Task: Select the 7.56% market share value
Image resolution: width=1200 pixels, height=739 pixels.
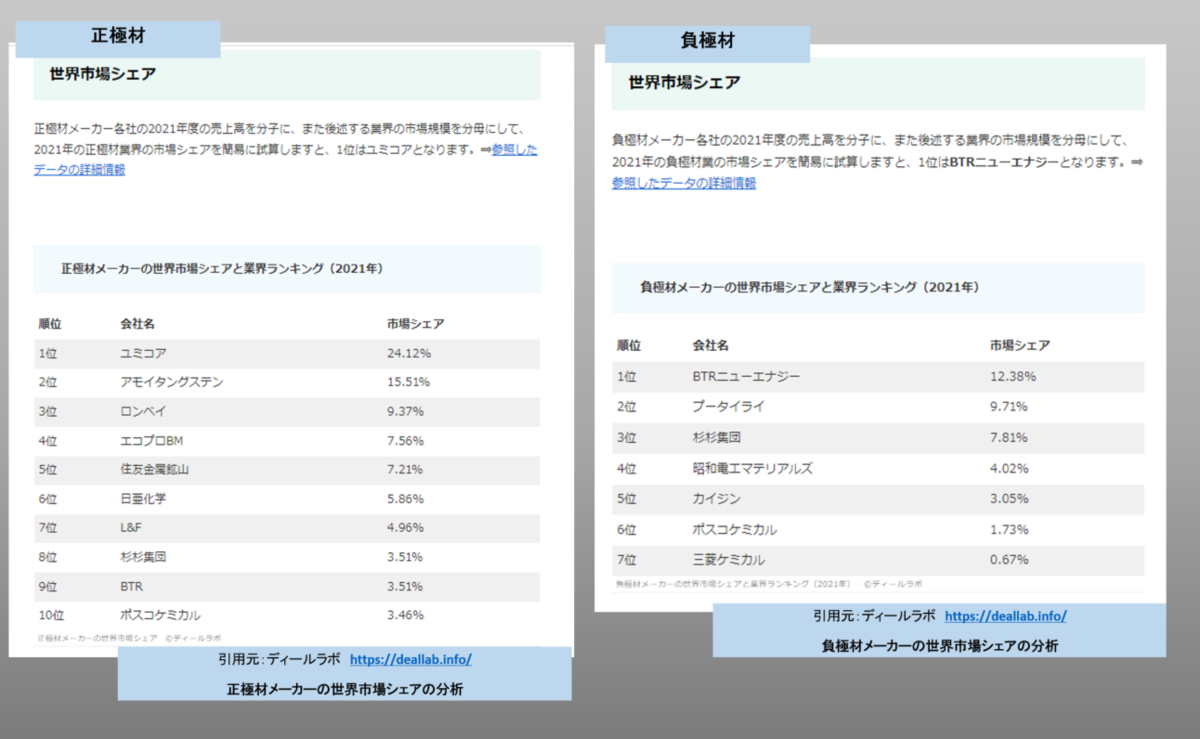Action: [406, 440]
